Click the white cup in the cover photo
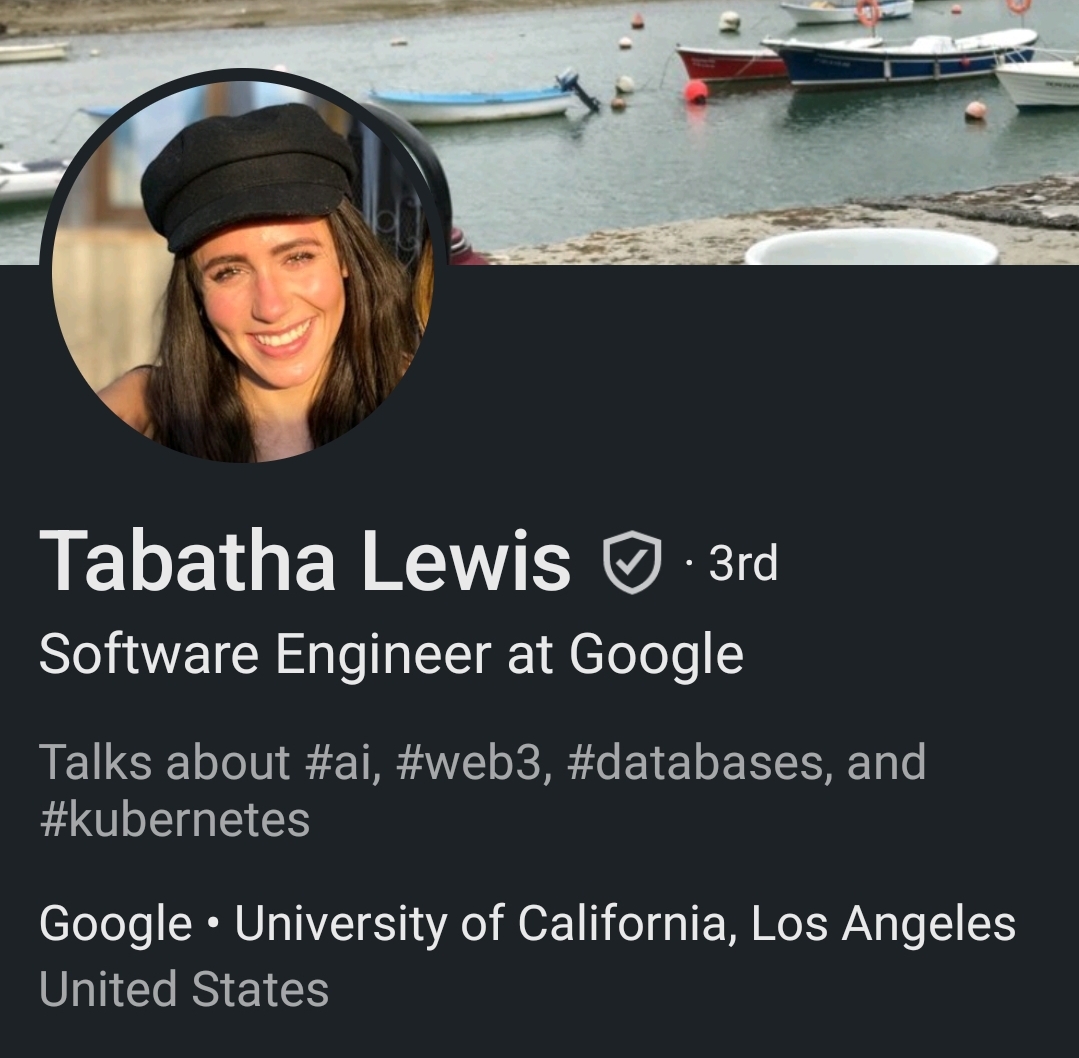This screenshot has width=1079, height=1058. point(873,248)
